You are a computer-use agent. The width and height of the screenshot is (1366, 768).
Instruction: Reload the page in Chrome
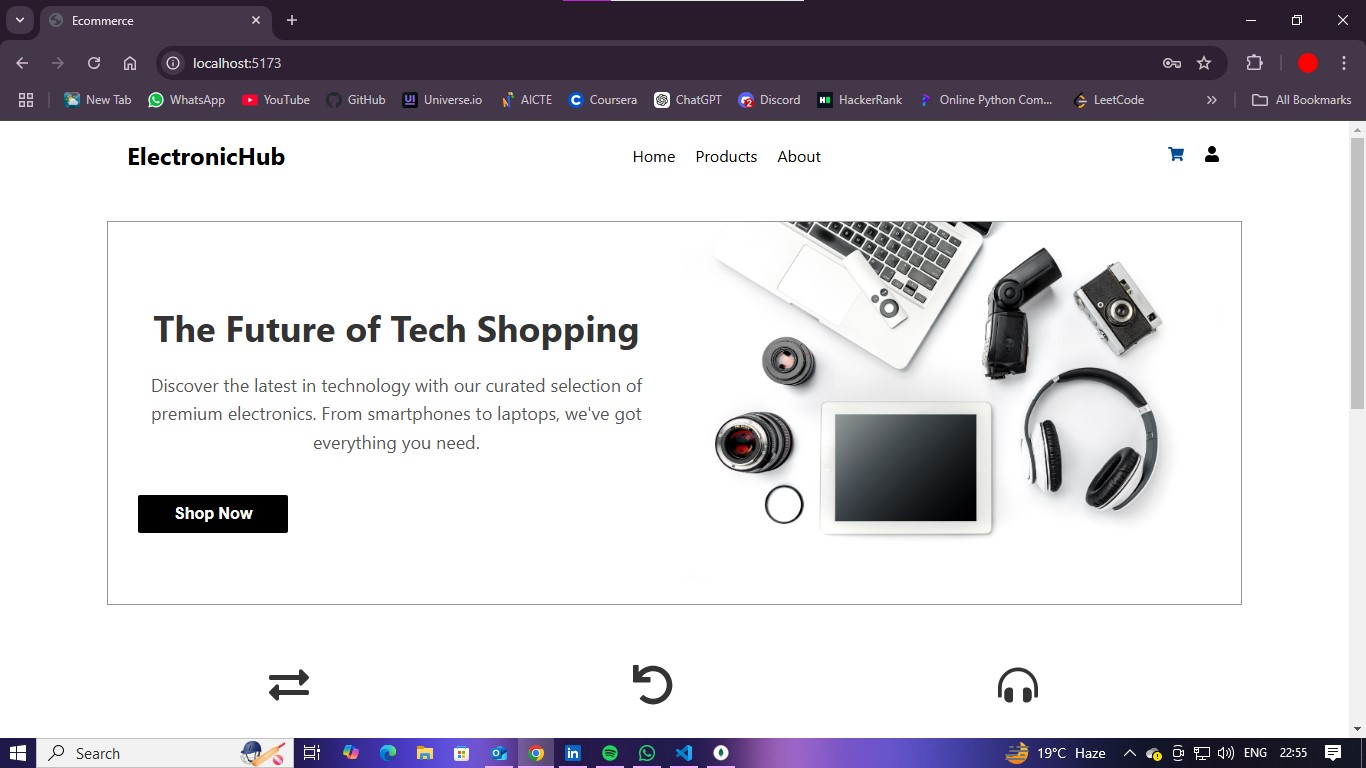pyautogui.click(x=94, y=63)
